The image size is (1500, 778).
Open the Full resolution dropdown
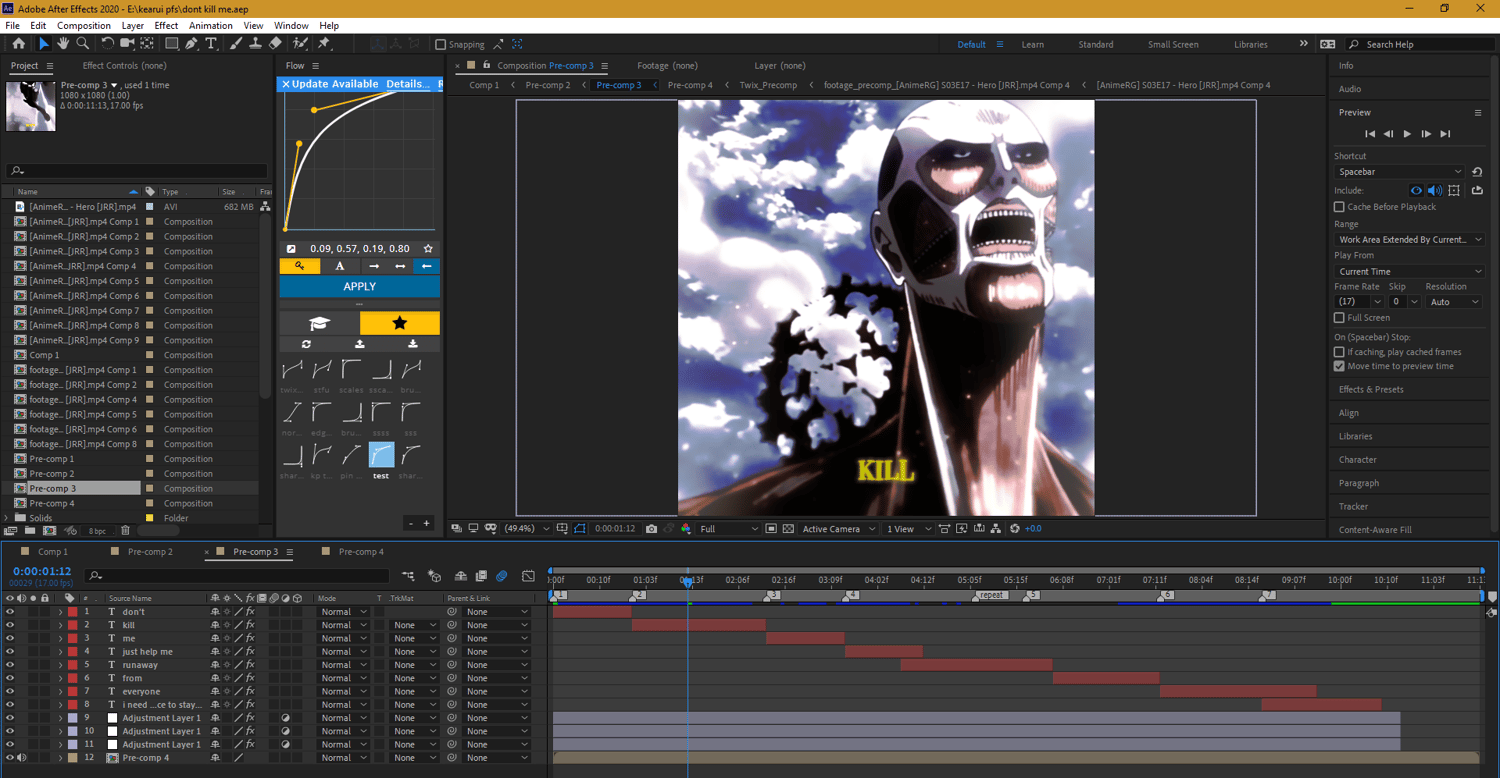click(x=728, y=529)
